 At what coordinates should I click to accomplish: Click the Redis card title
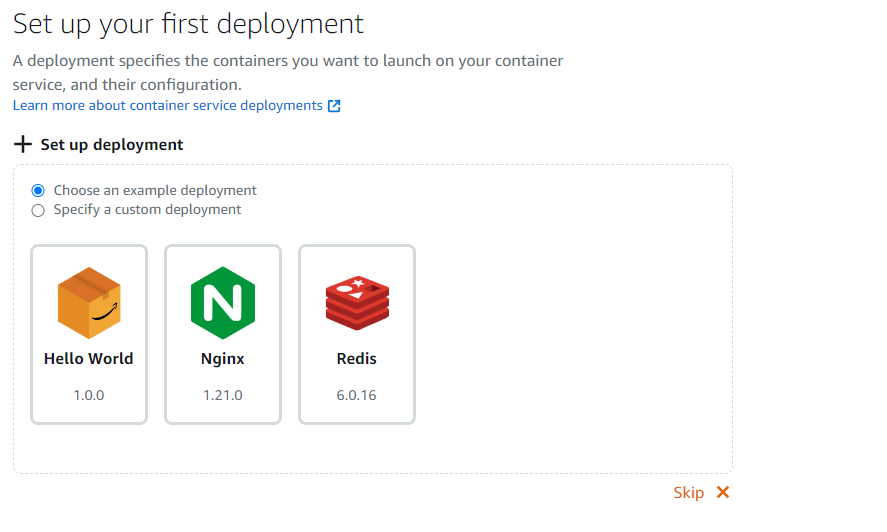tap(357, 359)
